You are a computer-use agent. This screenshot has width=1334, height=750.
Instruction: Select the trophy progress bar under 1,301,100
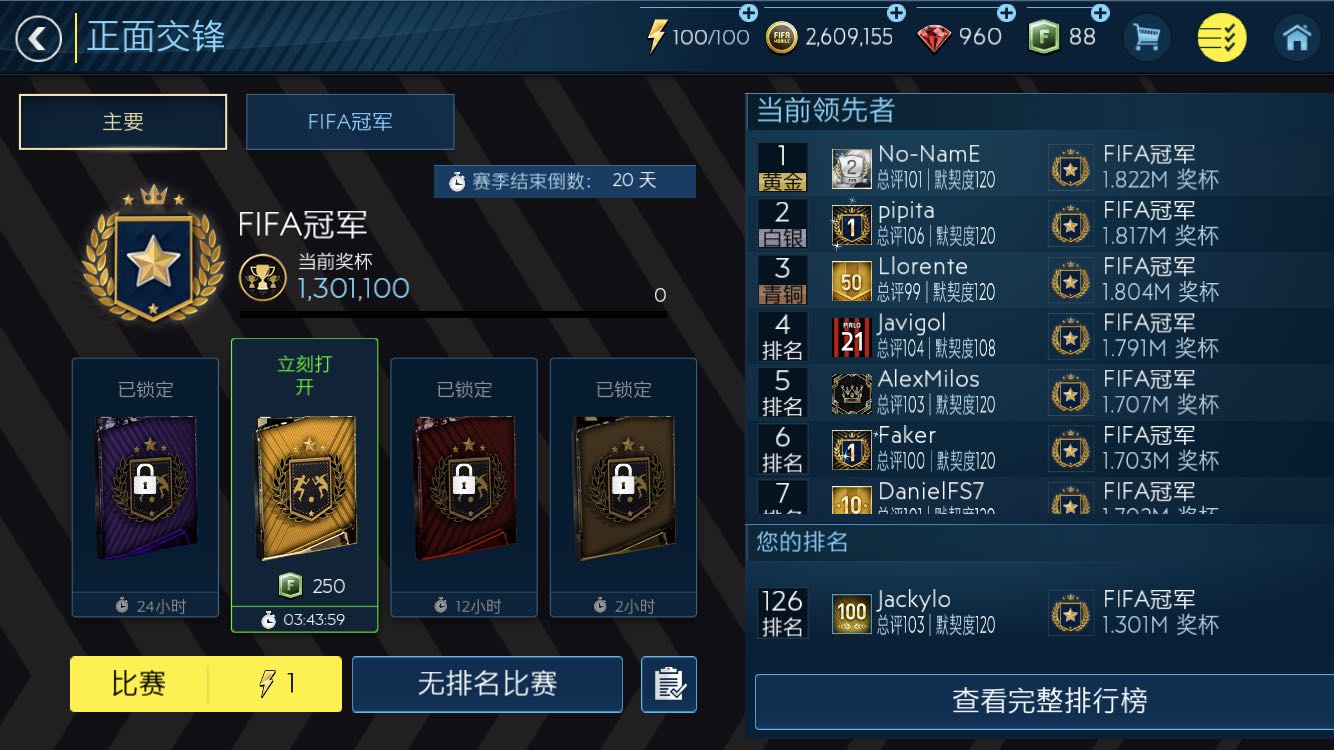pyautogui.click(x=453, y=314)
